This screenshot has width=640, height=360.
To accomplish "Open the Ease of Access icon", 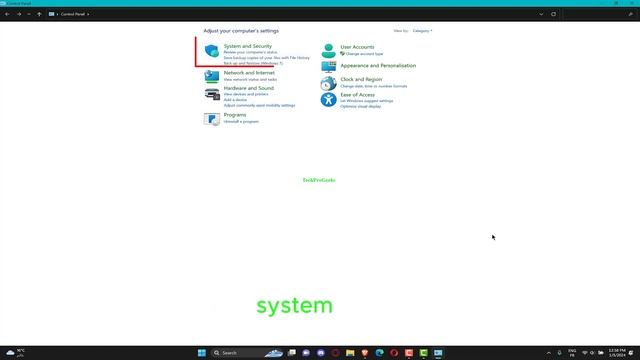I will [x=329, y=100].
